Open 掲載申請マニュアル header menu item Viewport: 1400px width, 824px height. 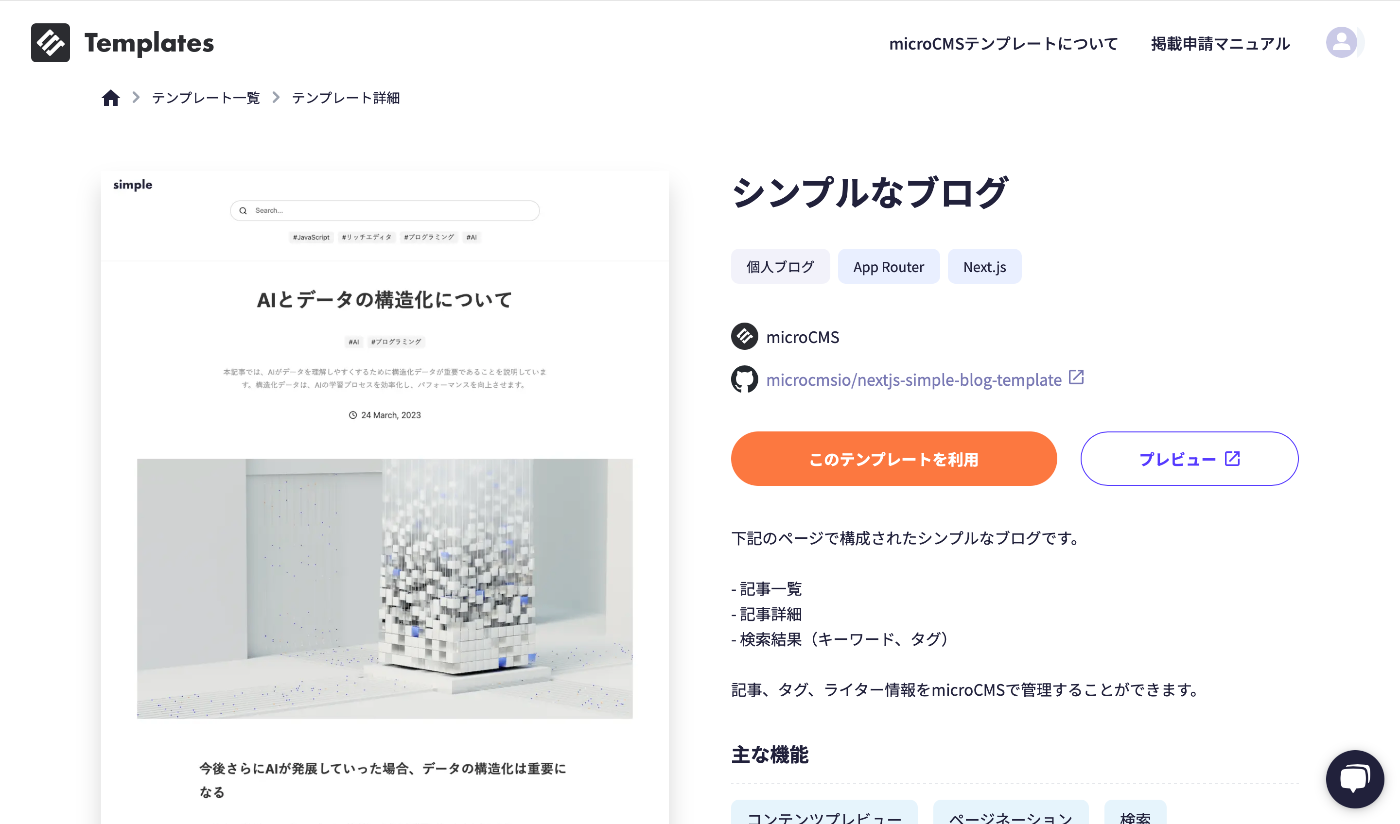coord(1221,44)
